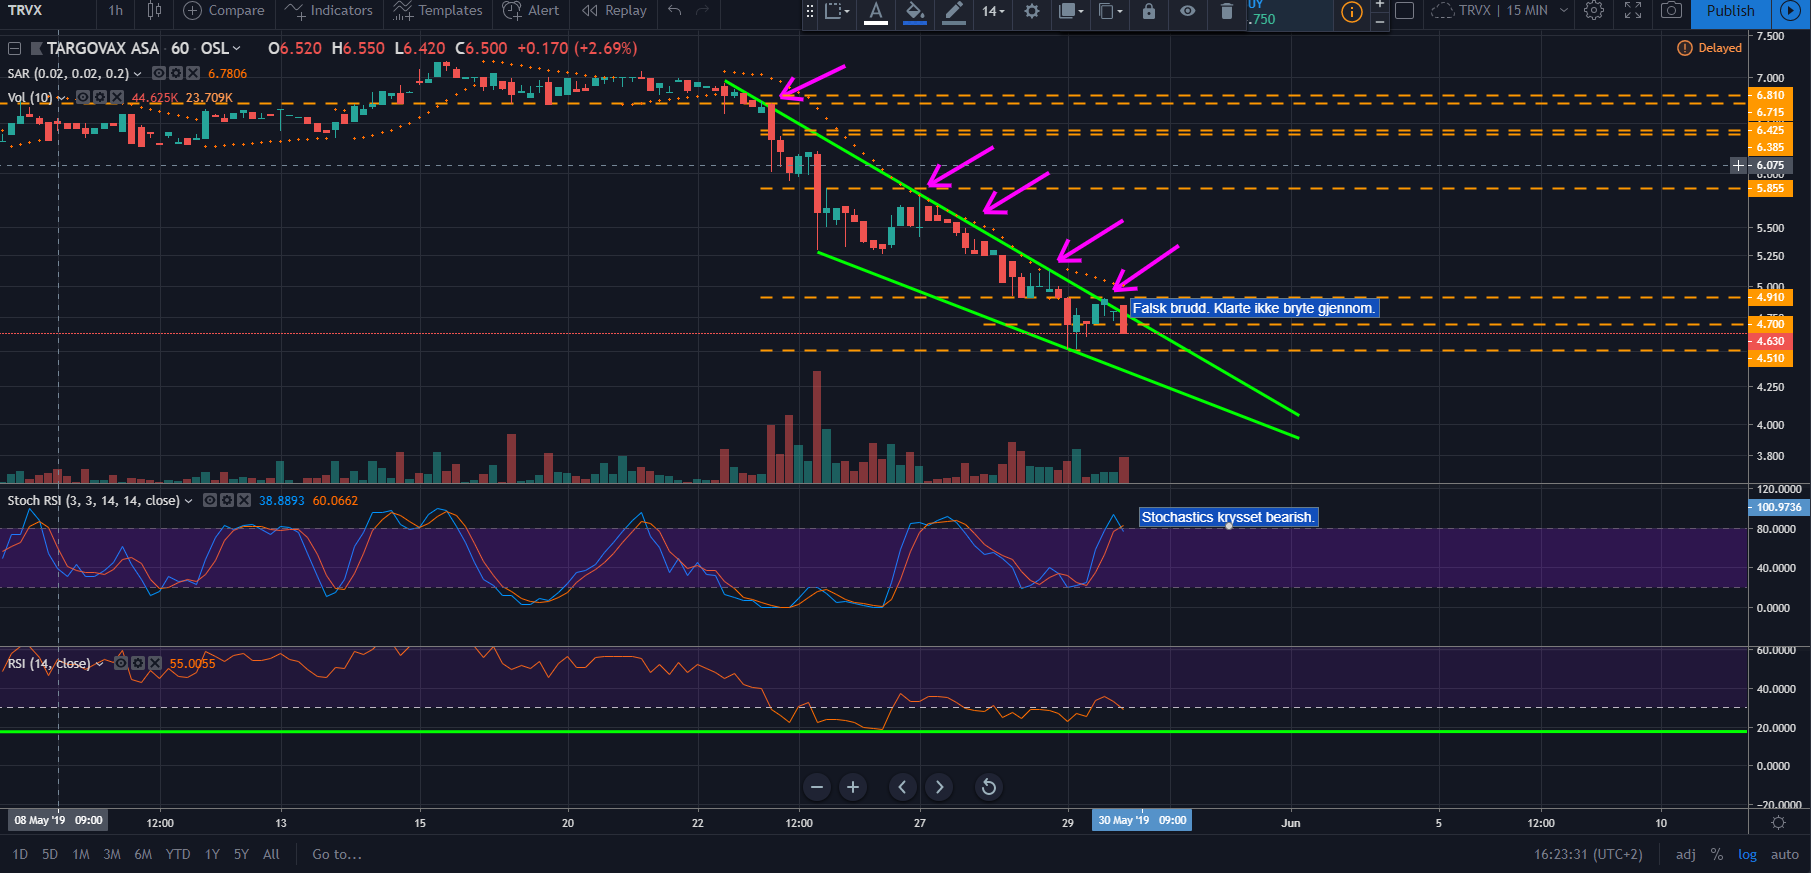The image size is (1811, 873).
Task: Open the candlestick chart style selector
Action: (x=154, y=11)
